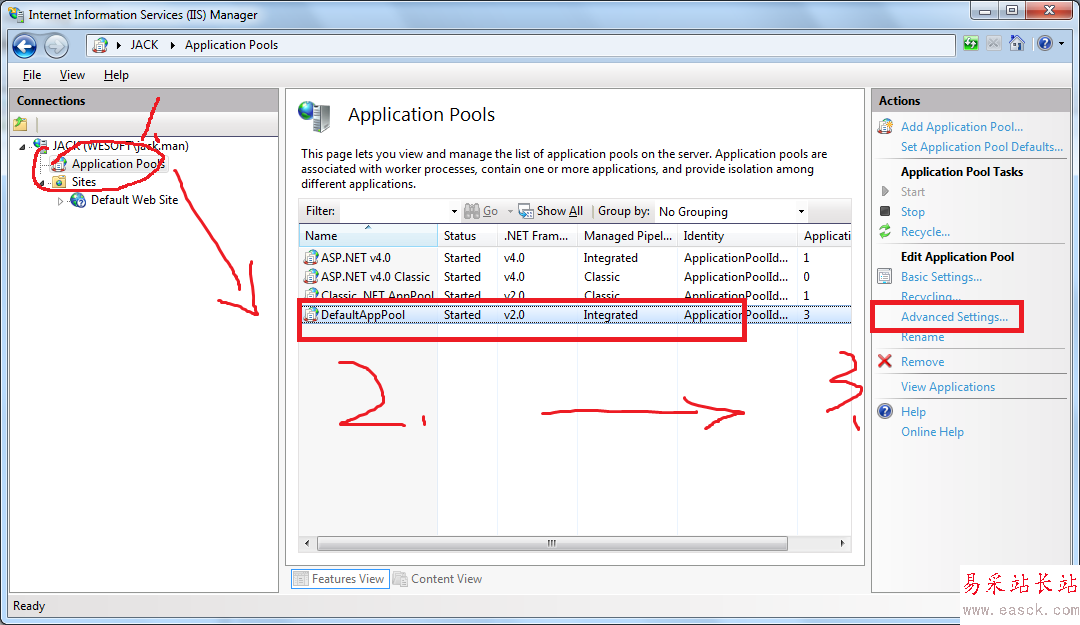Click the green Recycle arrows icon
The width and height of the screenshot is (1080, 625).
click(885, 232)
